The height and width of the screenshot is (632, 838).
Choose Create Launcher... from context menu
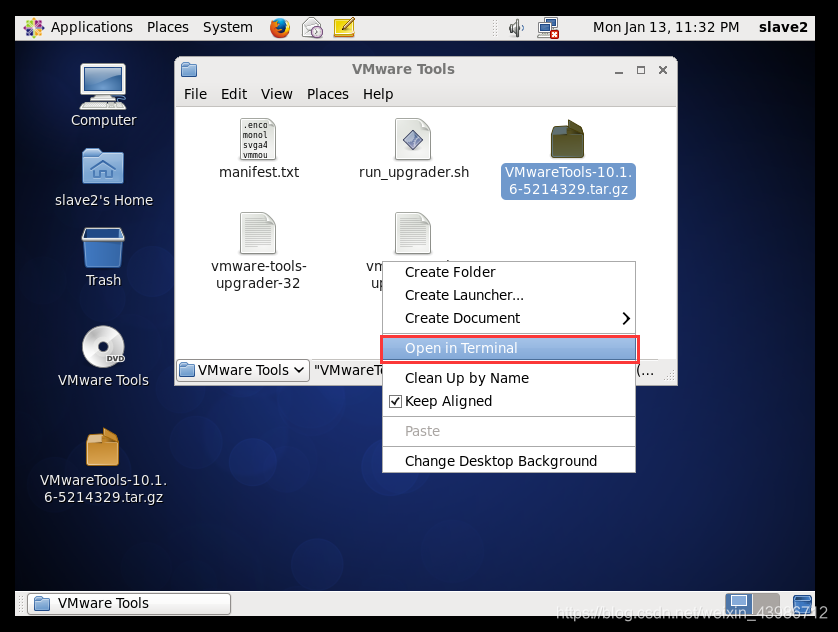click(x=508, y=295)
